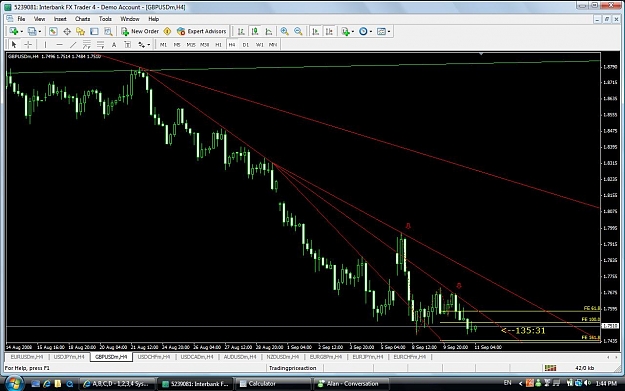
Task: Toggle chart auto scroll
Action: [316, 31]
